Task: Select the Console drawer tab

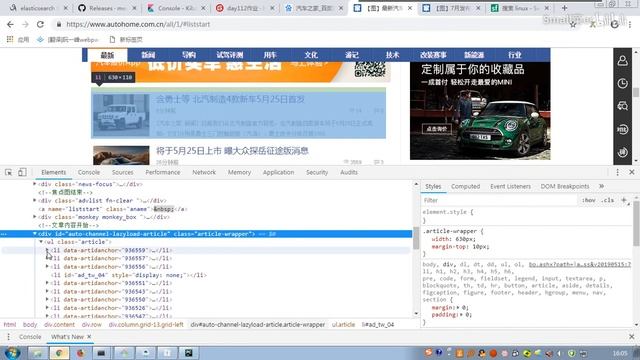Action: [x=30, y=337]
